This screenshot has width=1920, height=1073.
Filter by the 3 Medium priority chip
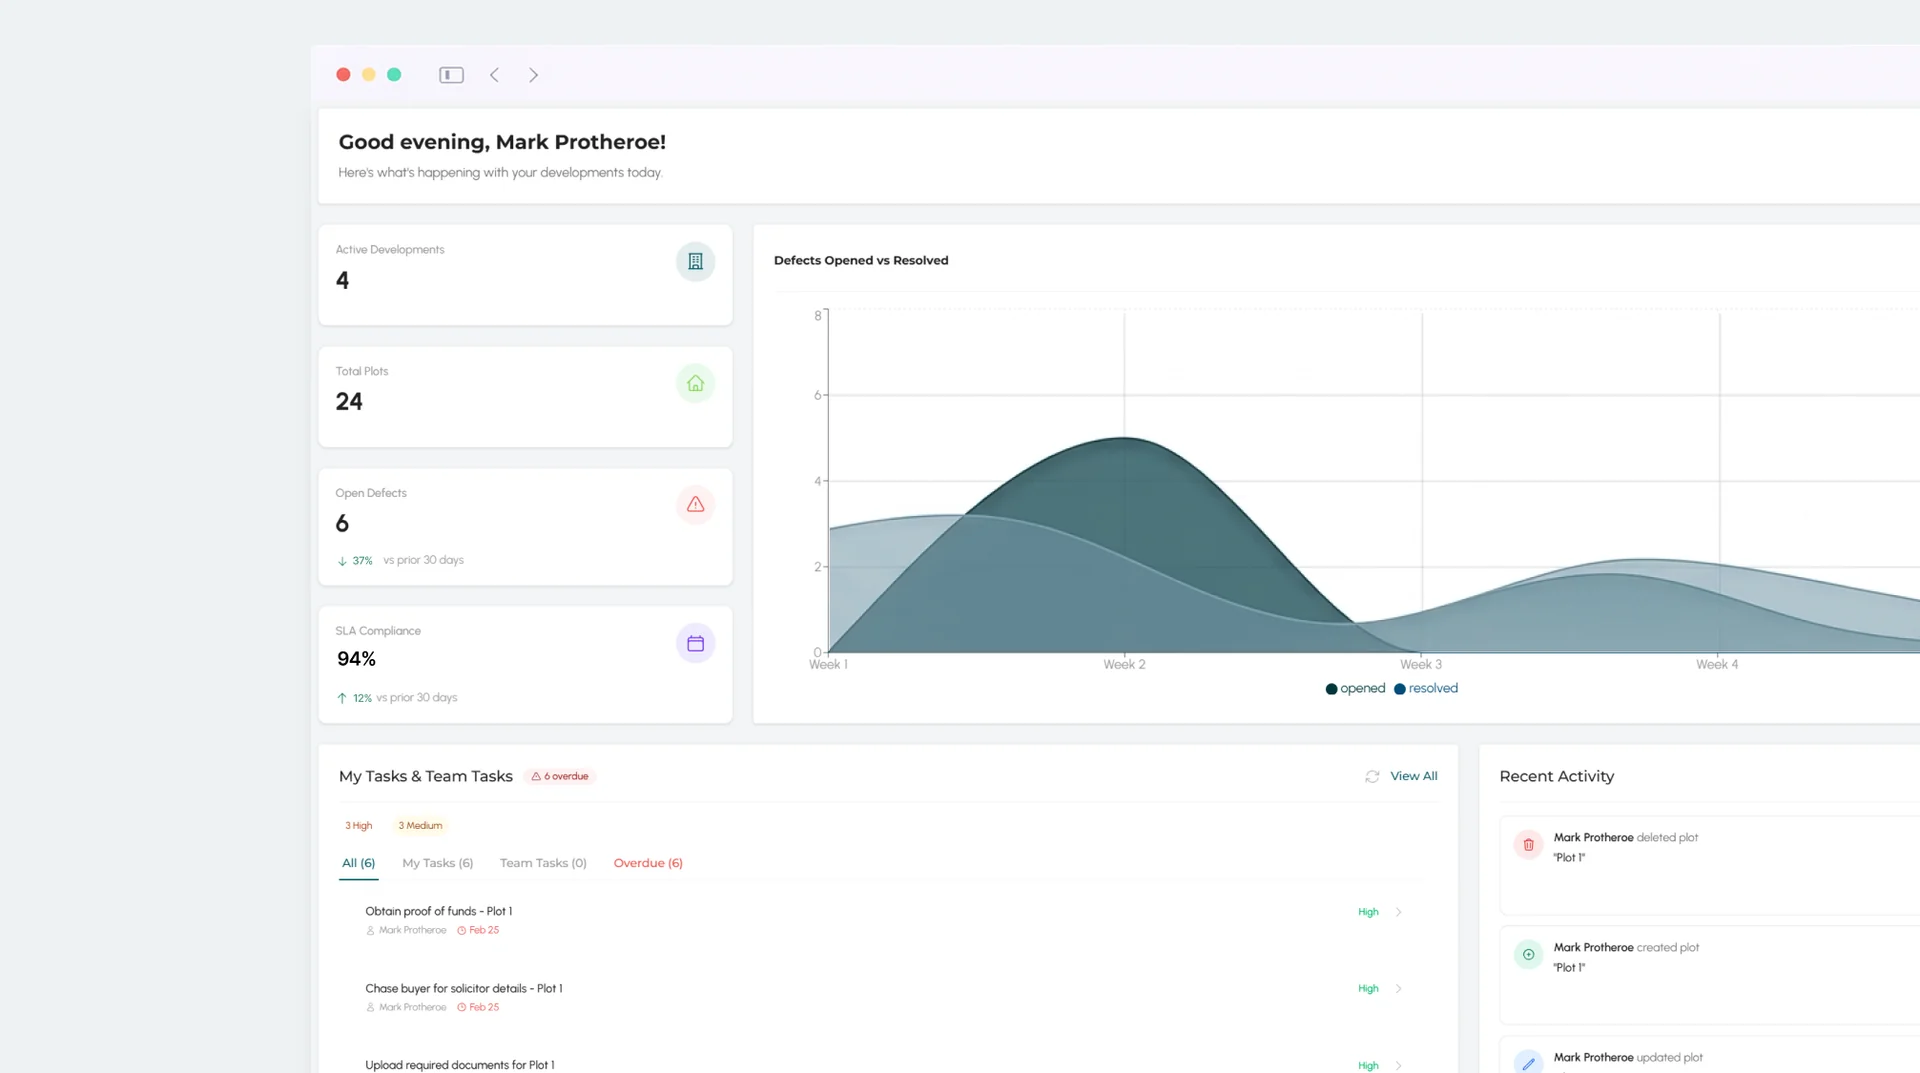[x=420, y=826]
